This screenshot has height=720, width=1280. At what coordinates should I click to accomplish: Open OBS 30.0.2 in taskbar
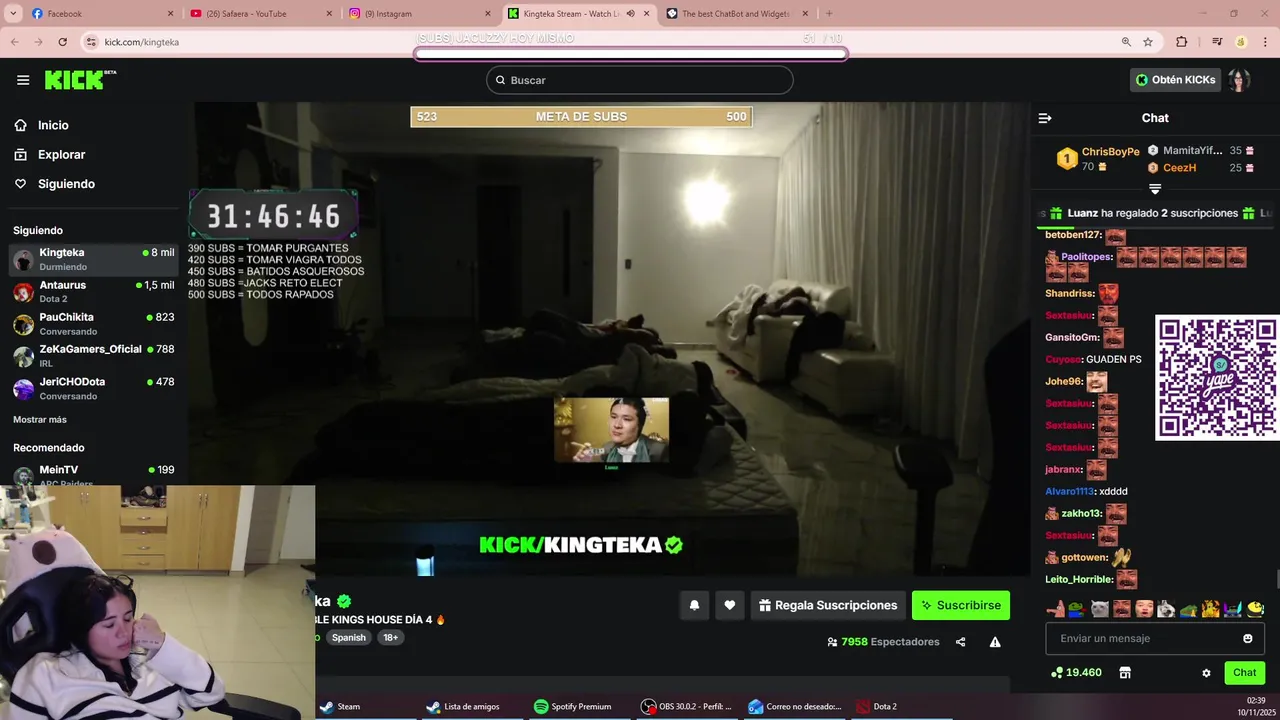[686, 706]
